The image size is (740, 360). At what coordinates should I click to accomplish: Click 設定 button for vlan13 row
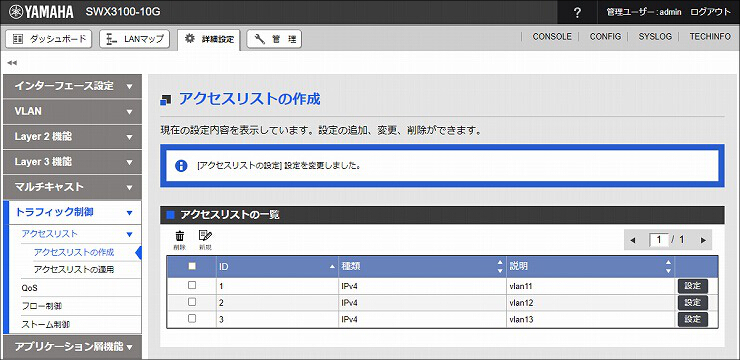click(693, 319)
